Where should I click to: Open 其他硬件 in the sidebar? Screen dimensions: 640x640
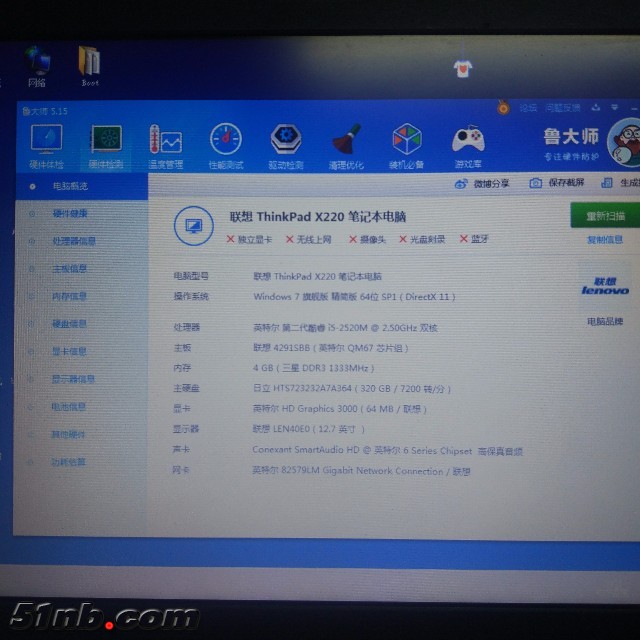click(68, 434)
